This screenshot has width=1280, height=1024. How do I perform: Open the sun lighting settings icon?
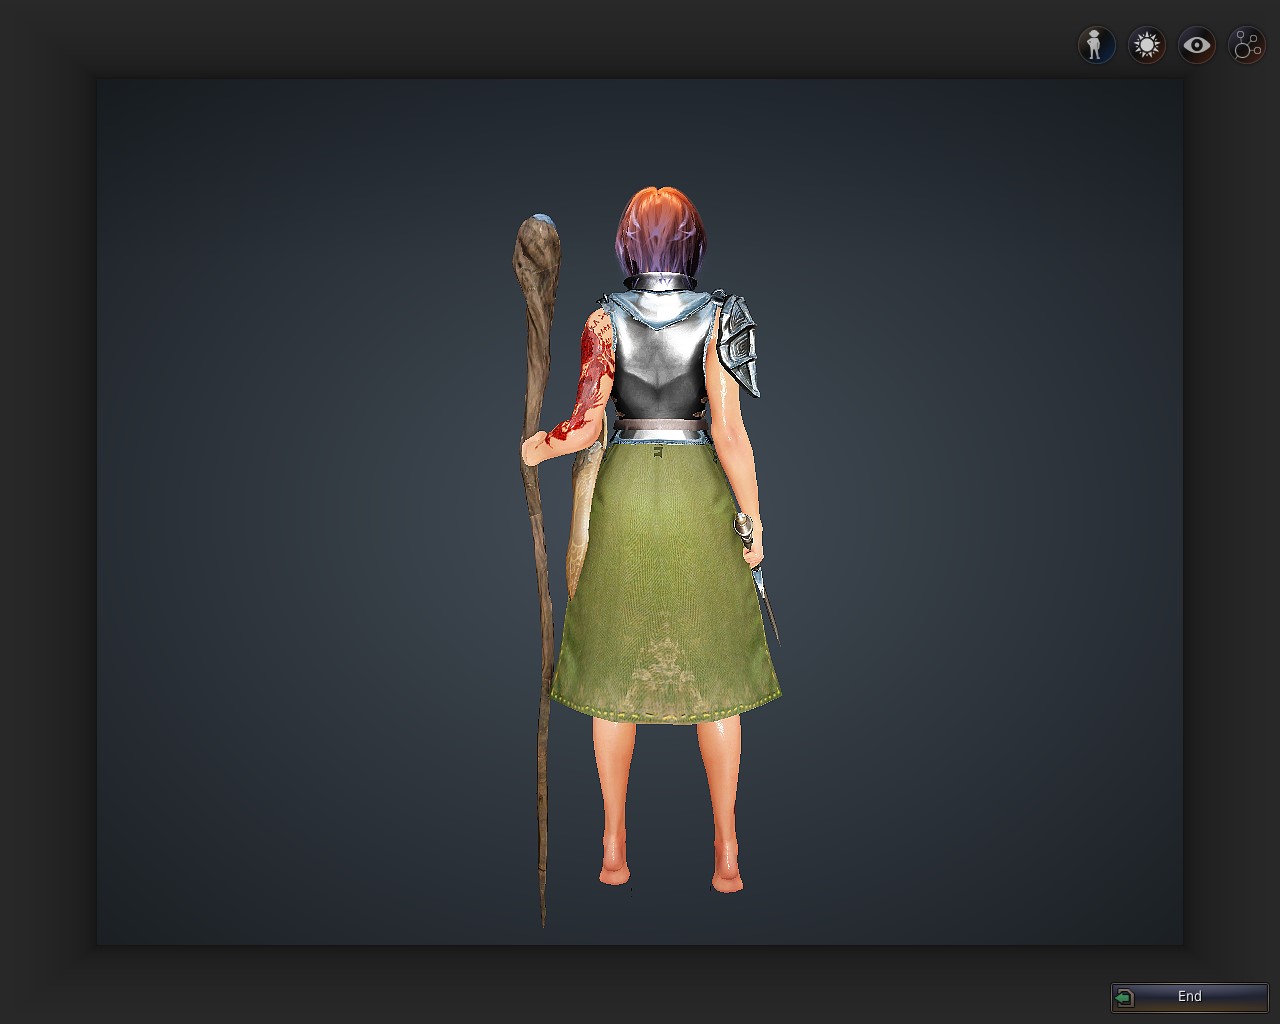(1146, 45)
